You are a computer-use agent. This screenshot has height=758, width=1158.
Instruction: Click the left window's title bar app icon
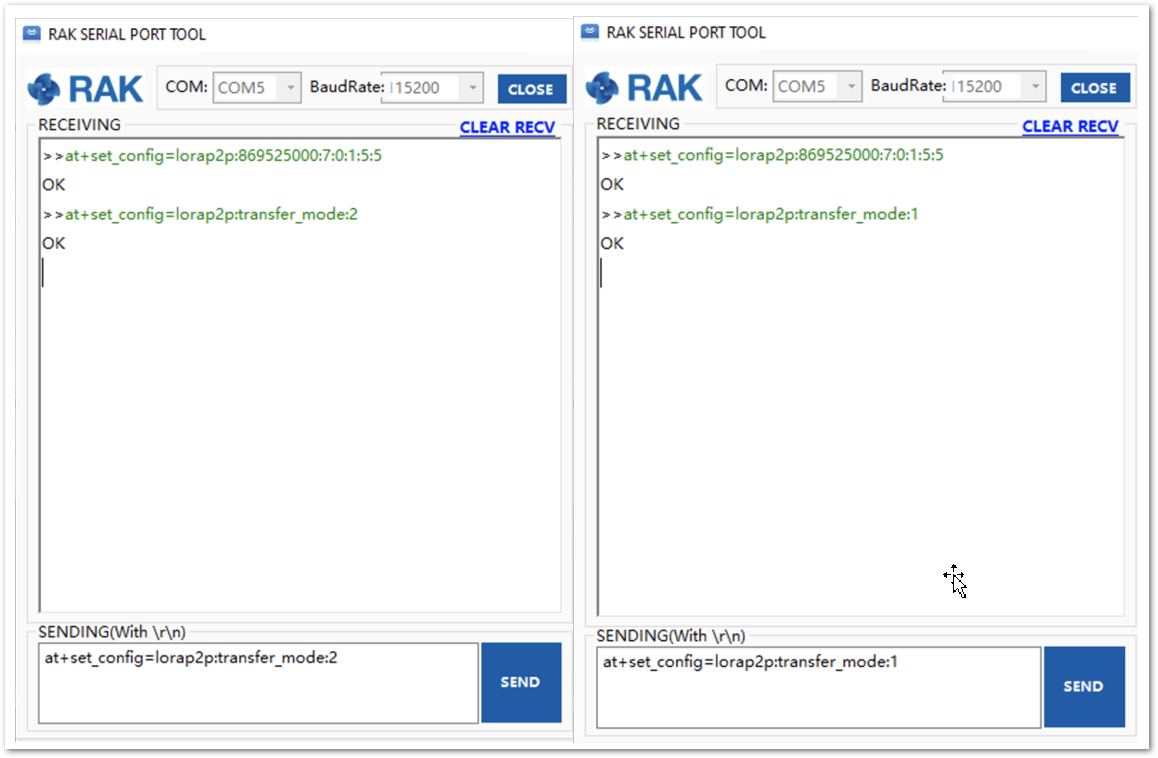click(32, 33)
